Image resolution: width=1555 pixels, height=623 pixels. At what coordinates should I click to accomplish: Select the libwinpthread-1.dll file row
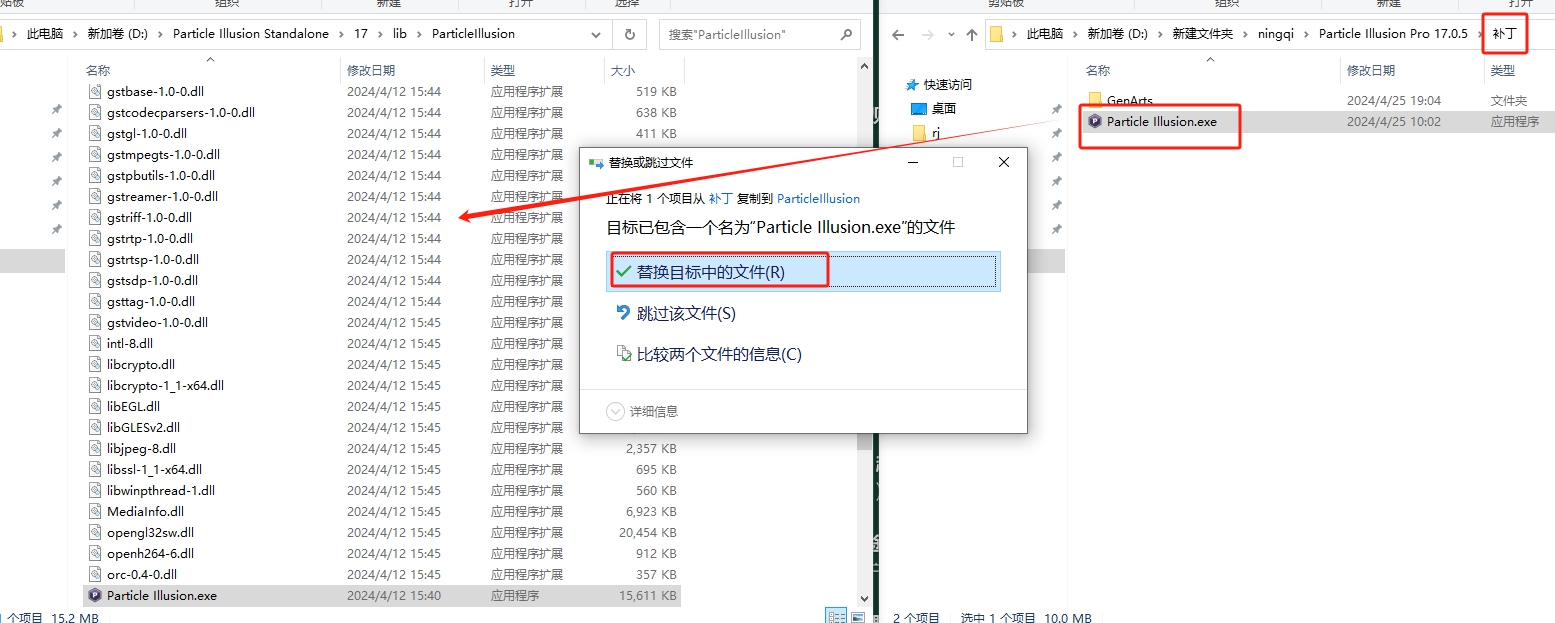click(381, 490)
